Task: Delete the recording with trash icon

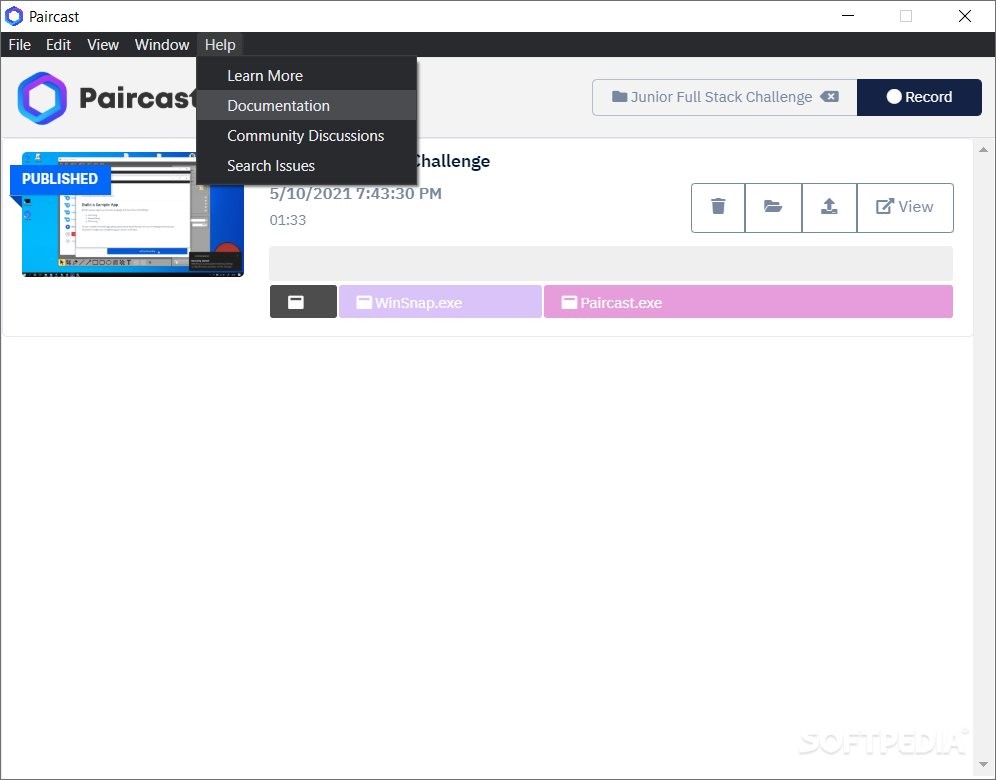Action: coord(718,207)
